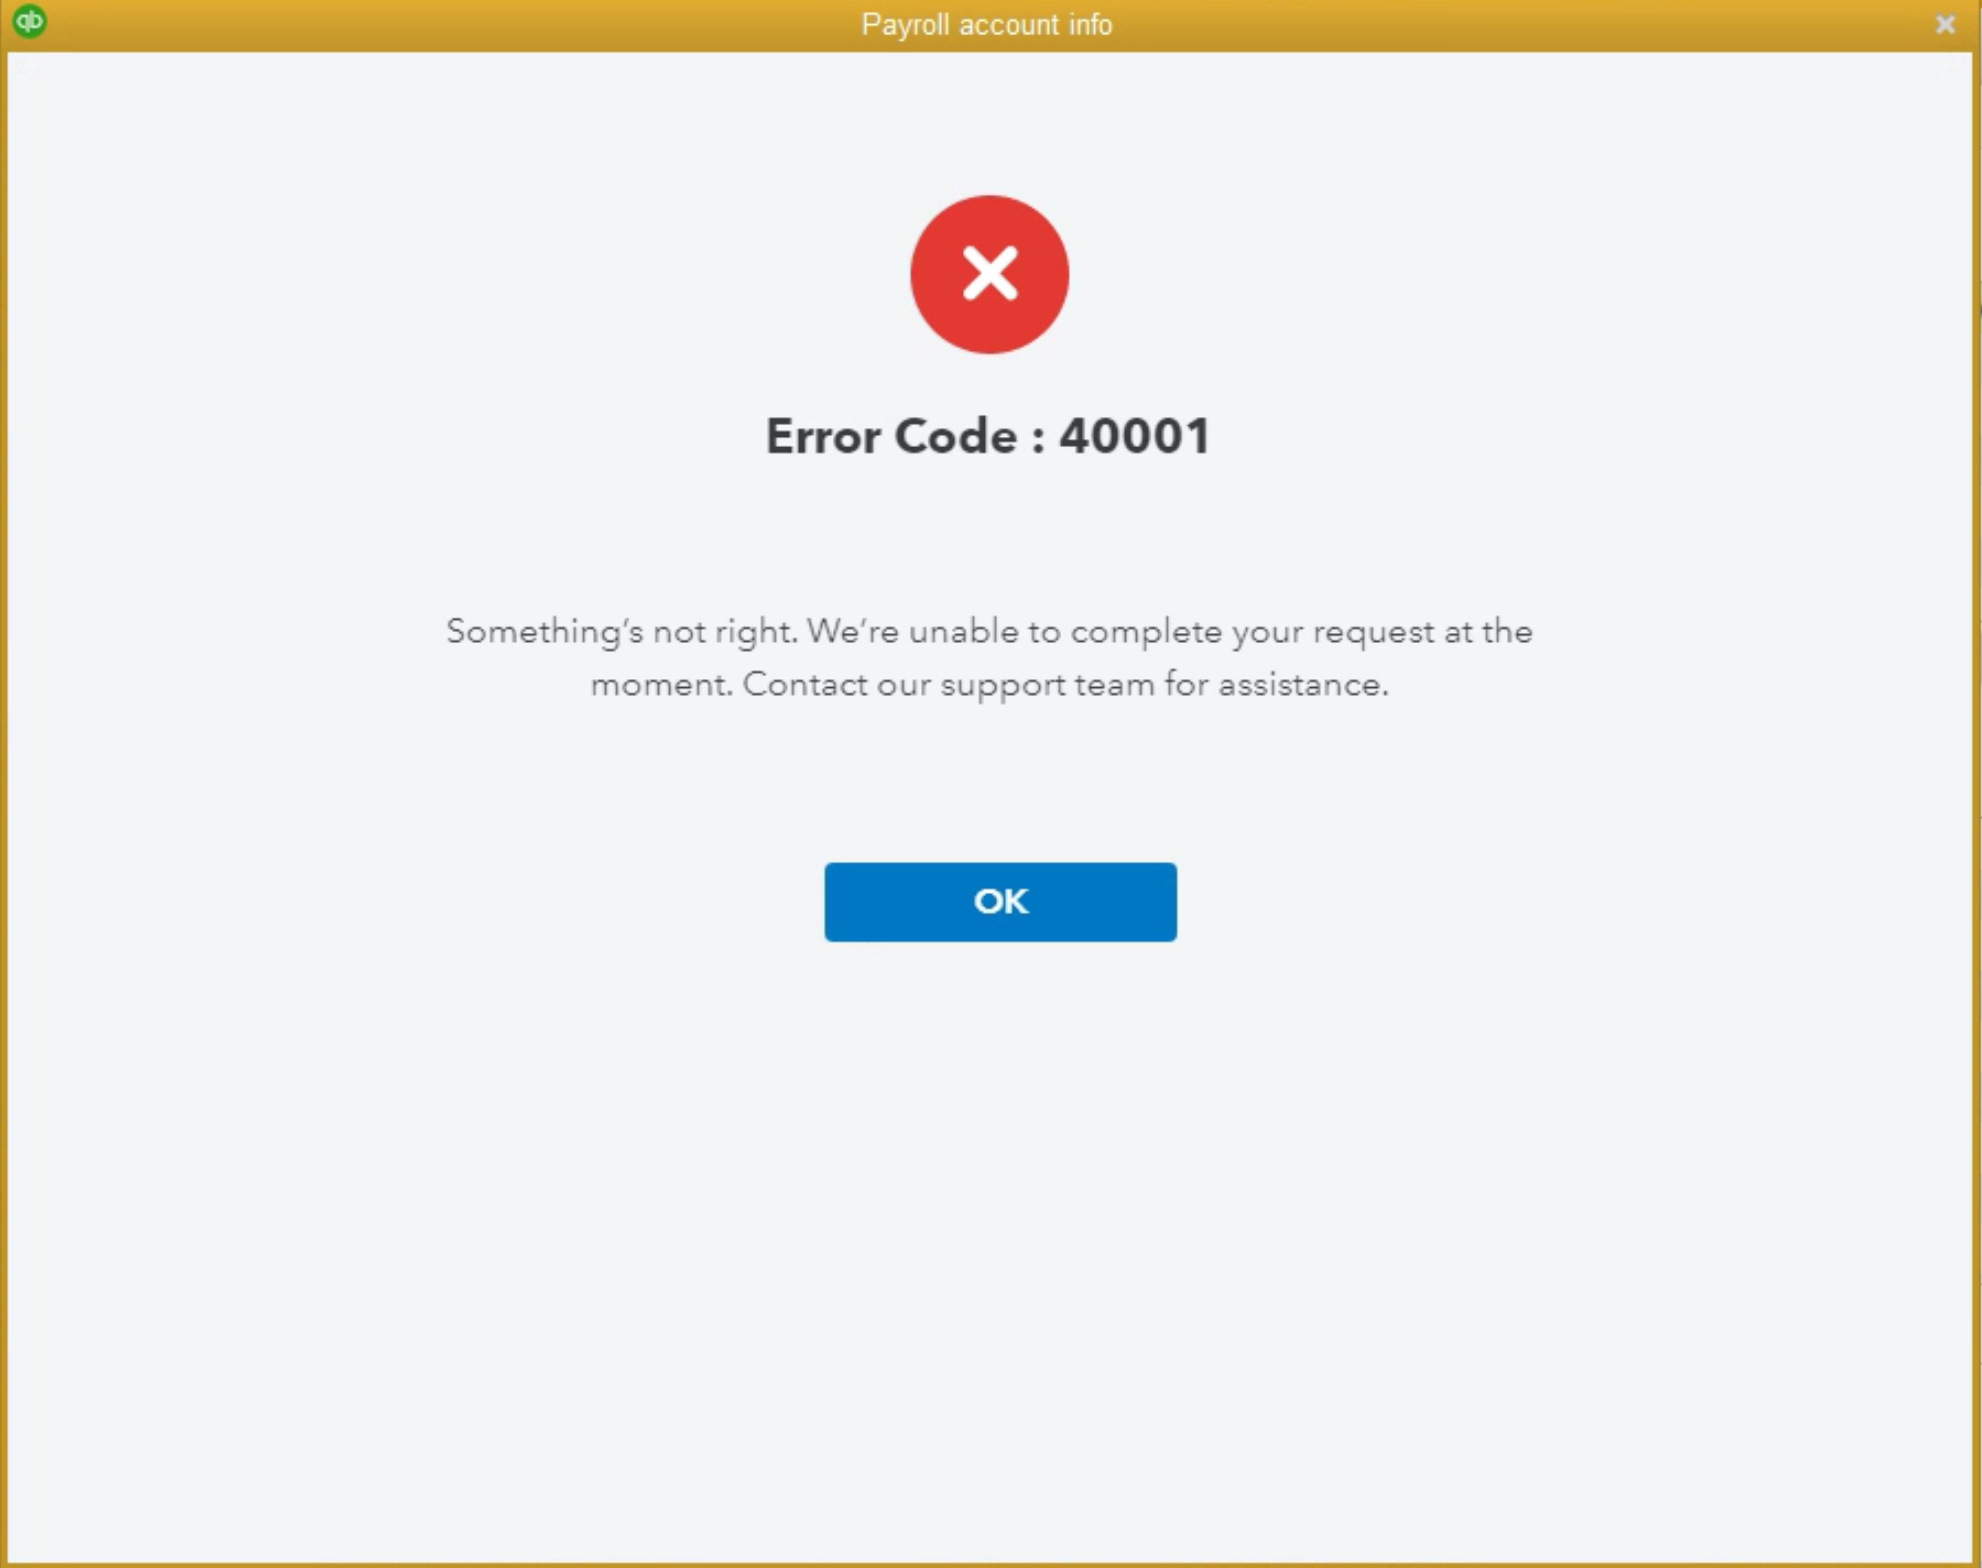Image resolution: width=1982 pixels, height=1568 pixels.
Task: Click title bar area right of title
Action: click(x=1520, y=24)
